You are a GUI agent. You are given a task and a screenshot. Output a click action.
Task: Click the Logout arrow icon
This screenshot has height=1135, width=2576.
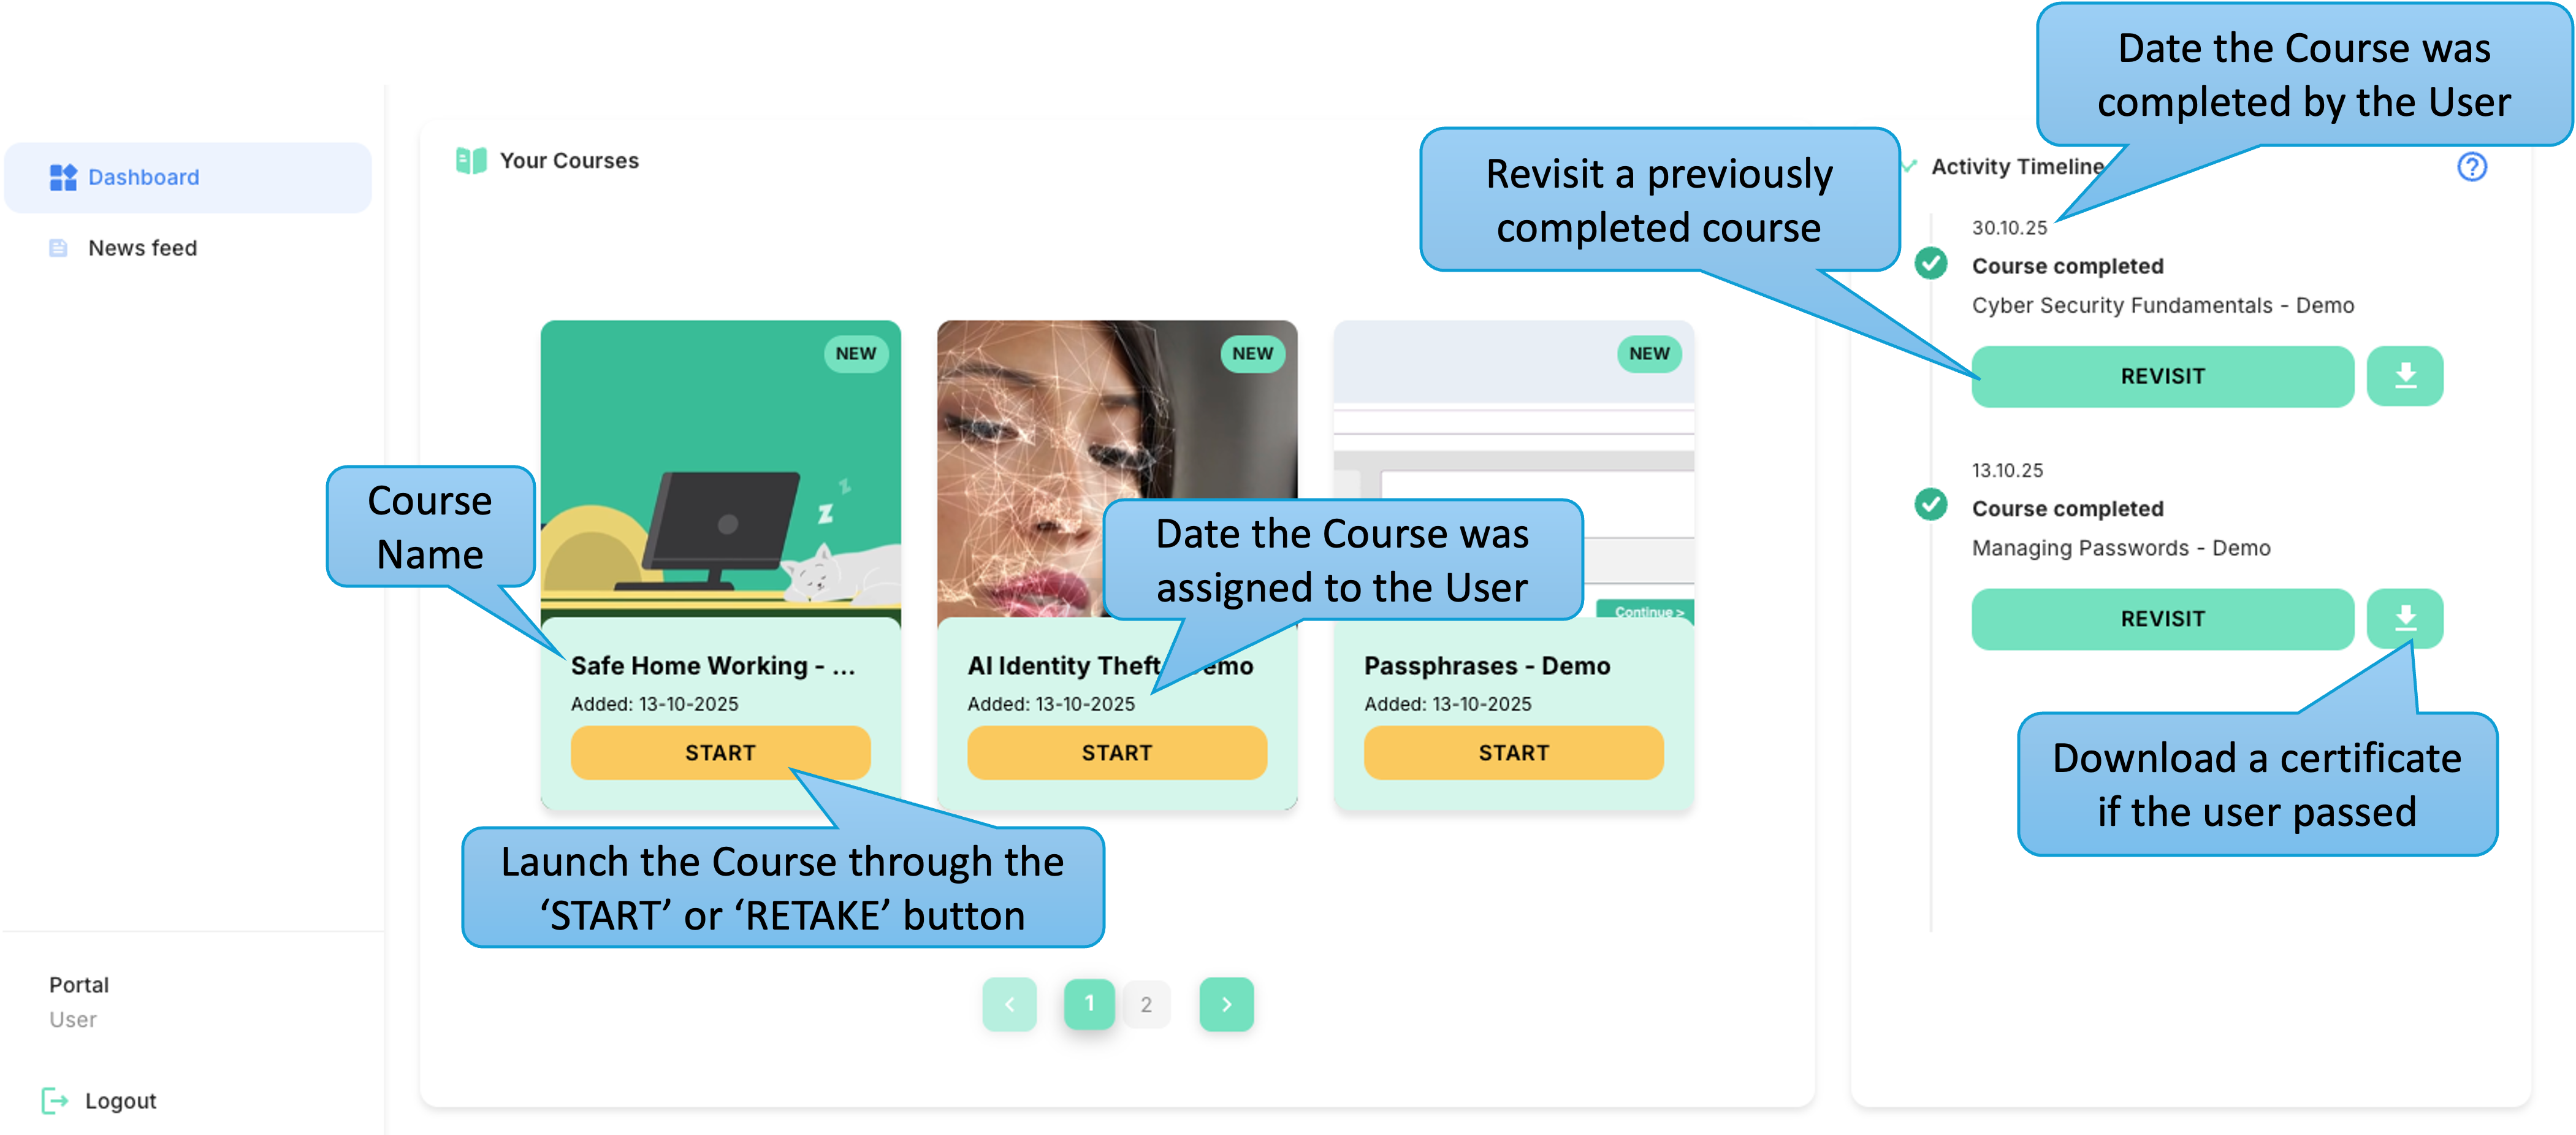click(56, 1100)
